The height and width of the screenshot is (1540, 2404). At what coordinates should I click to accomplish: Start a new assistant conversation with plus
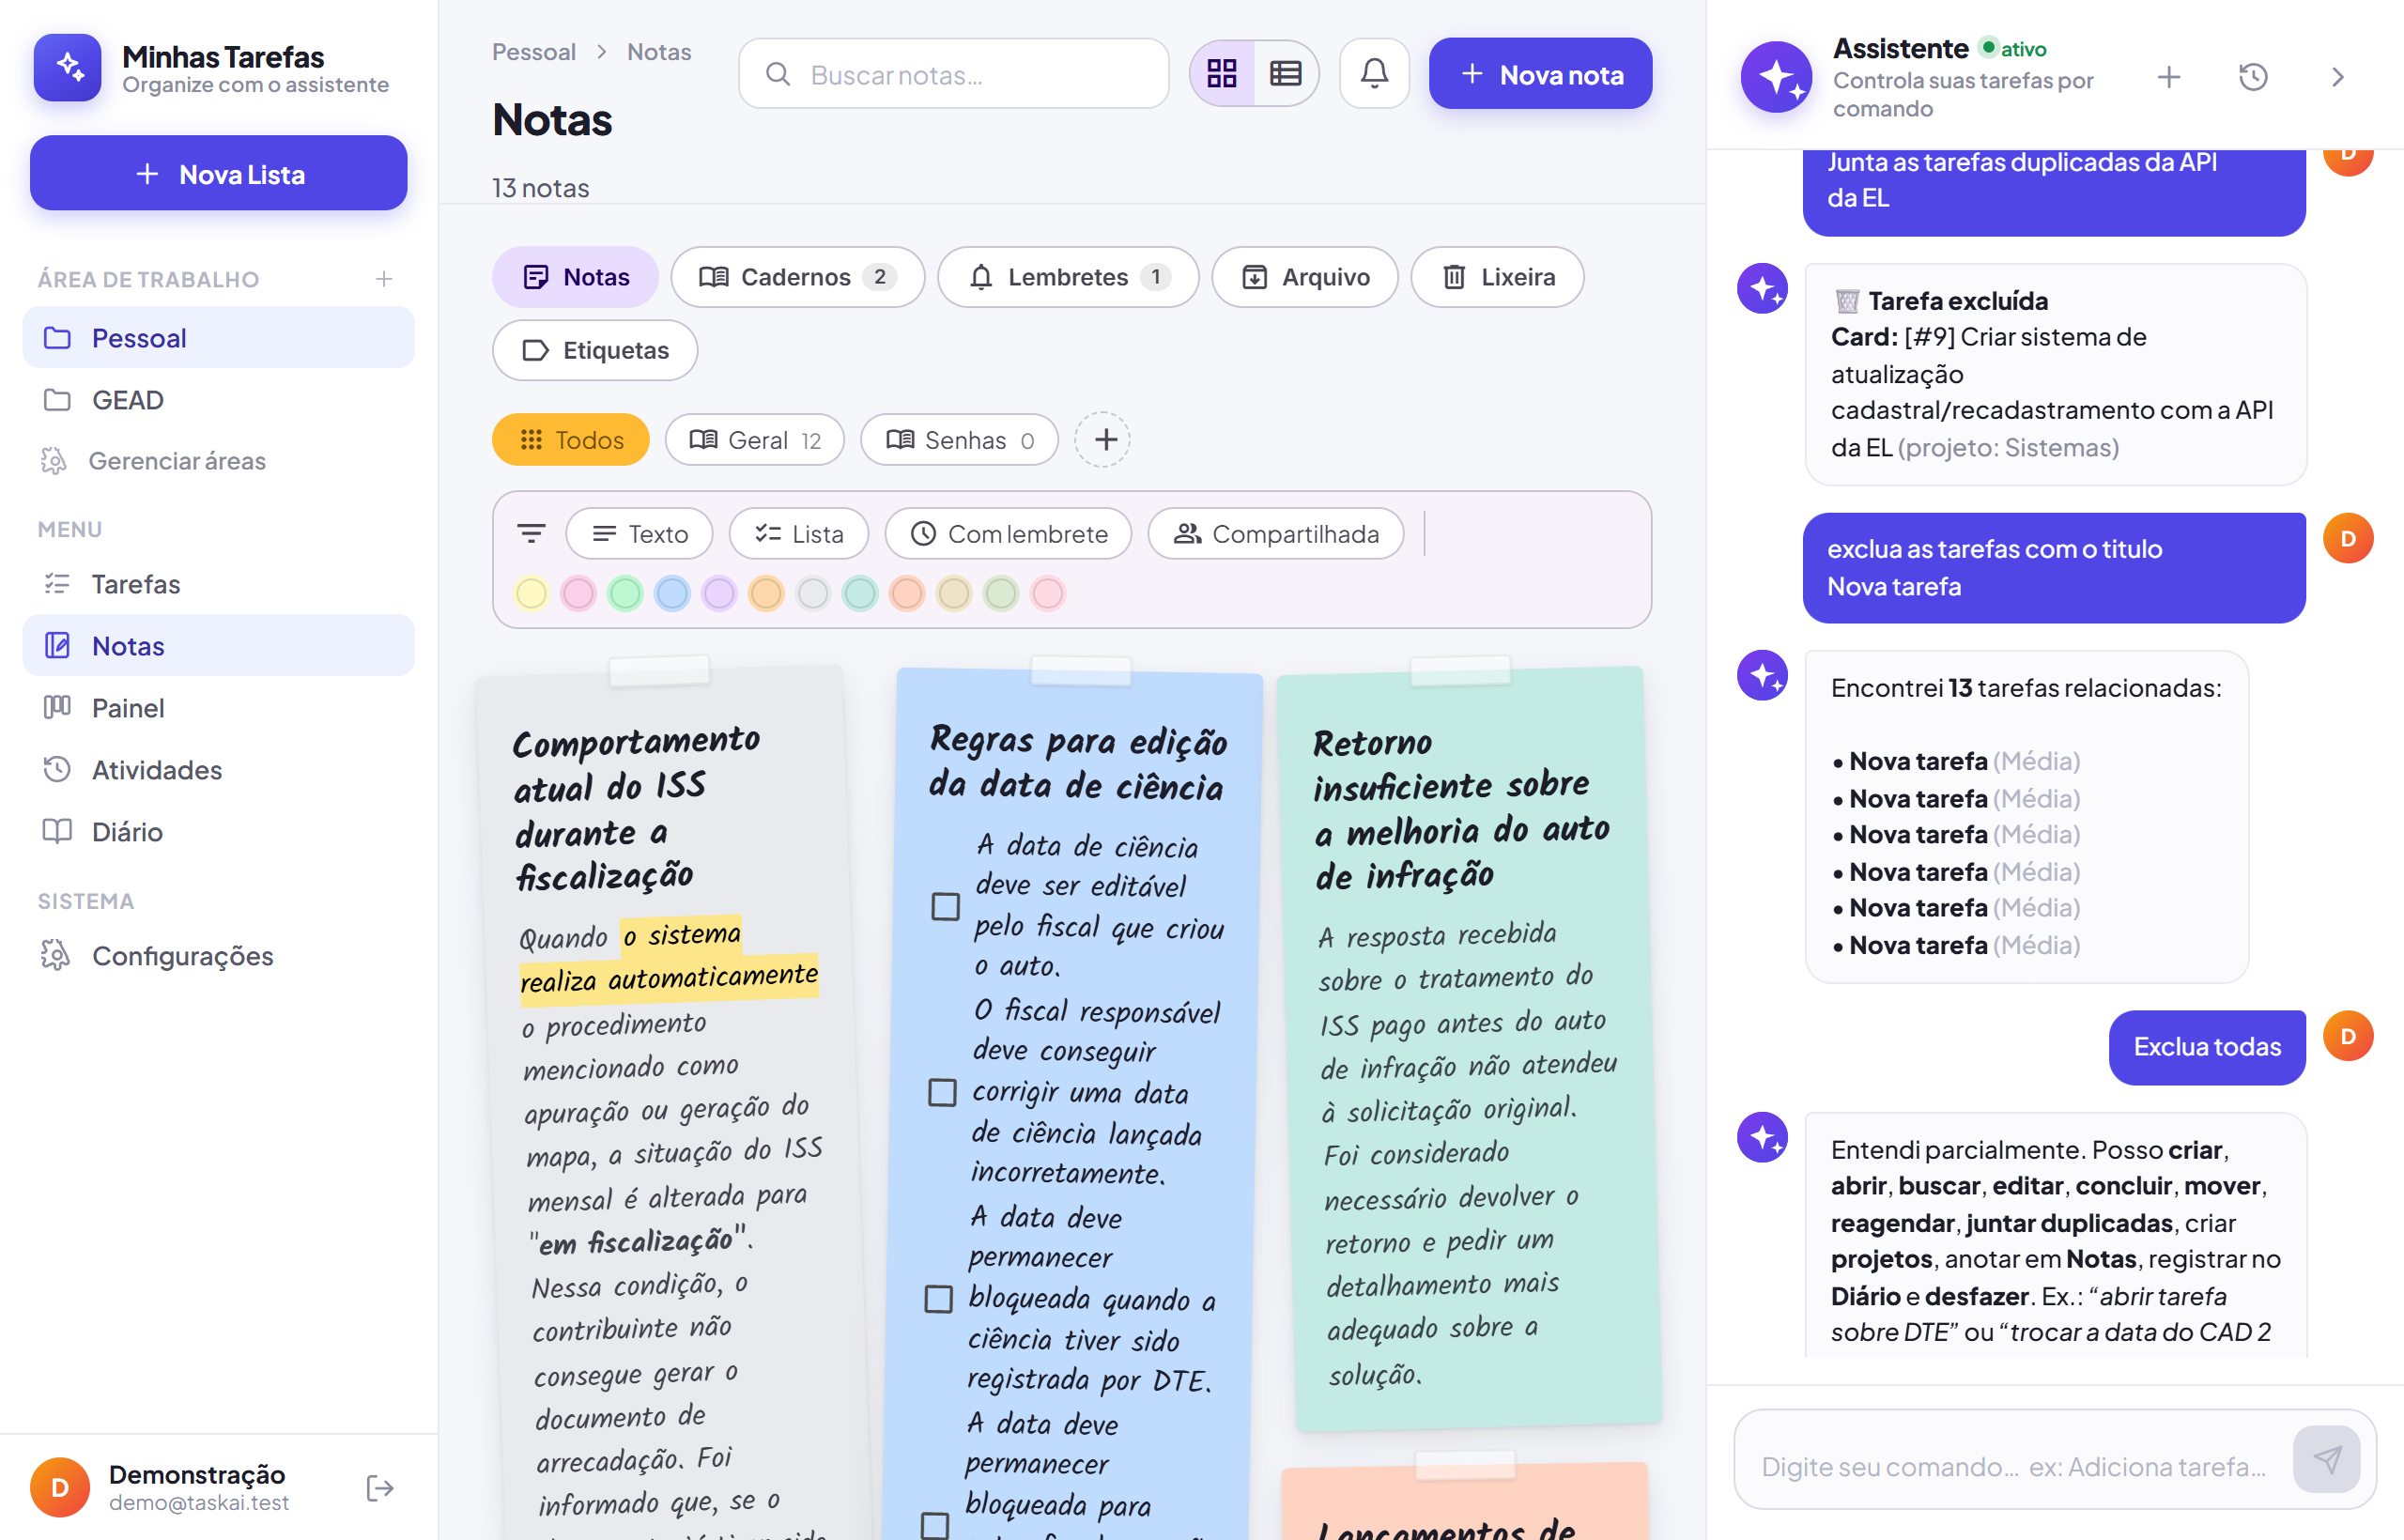point(2170,76)
